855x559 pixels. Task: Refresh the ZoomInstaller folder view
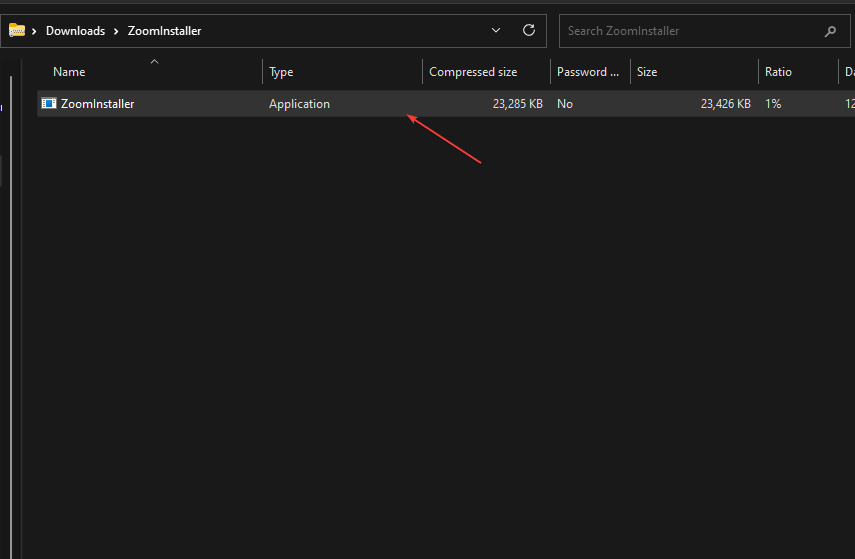[x=528, y=31]
